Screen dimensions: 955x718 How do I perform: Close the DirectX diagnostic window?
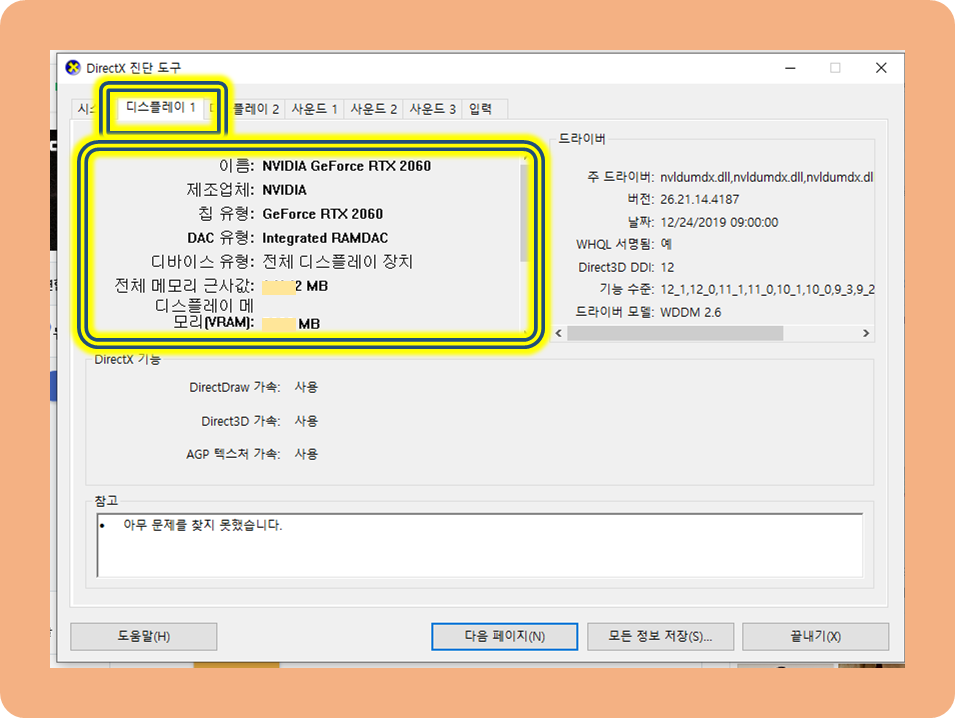pos(881,68)
